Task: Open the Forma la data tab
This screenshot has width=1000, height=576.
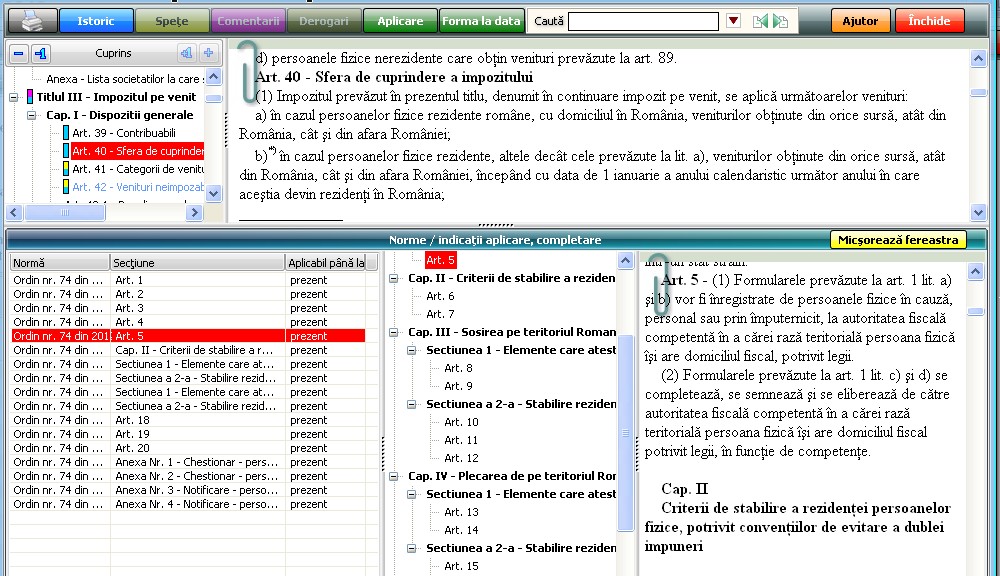Action: pyautogui.click(x=482, y=21)
